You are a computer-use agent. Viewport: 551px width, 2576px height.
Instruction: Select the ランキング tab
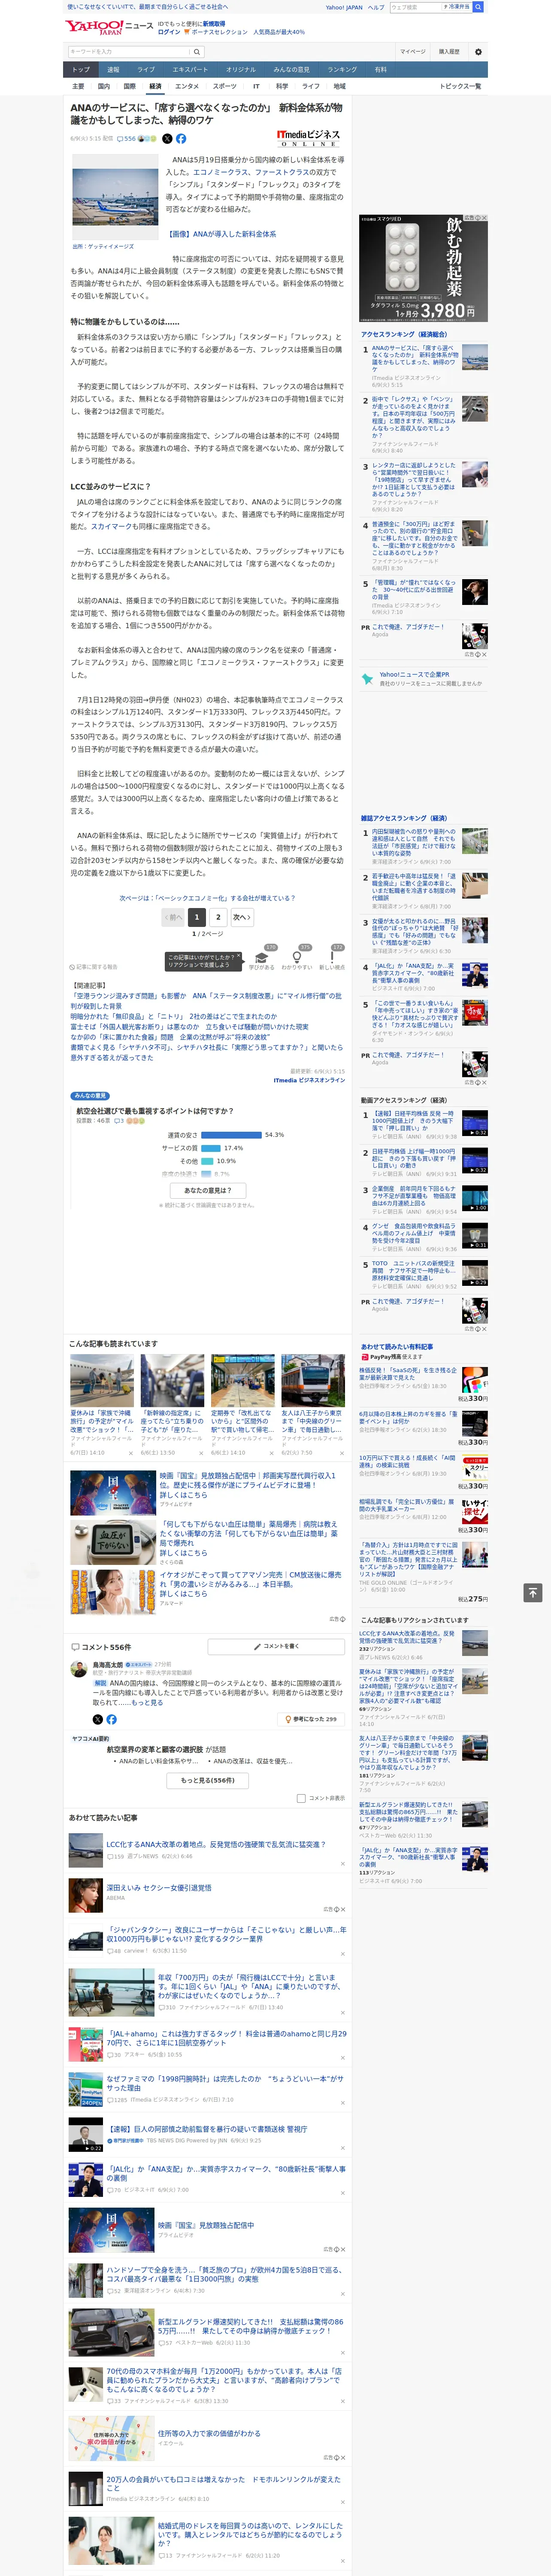tap(342, 70)
